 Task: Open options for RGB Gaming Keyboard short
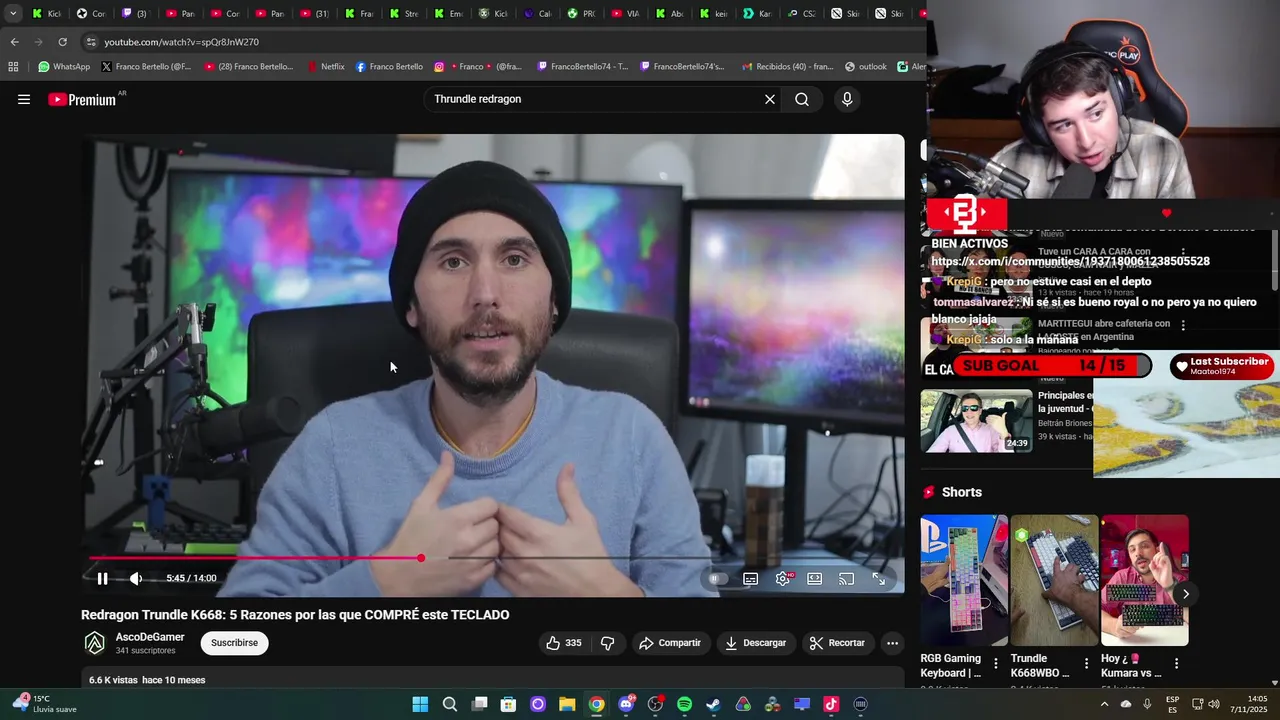[996, 663]
